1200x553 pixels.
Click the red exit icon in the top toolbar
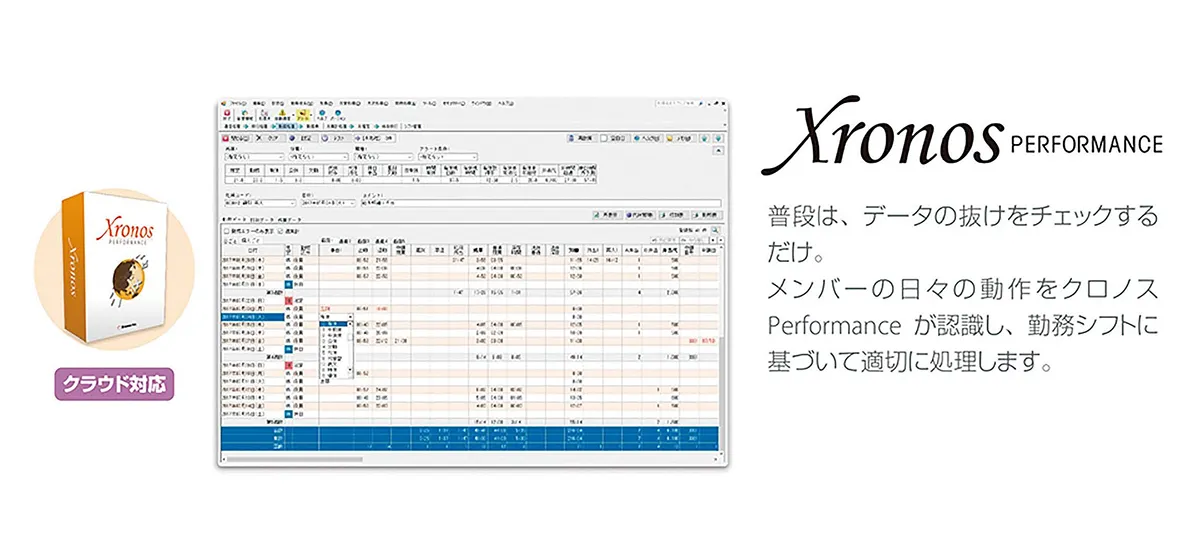pyautogui.click(x=227, y=113)
